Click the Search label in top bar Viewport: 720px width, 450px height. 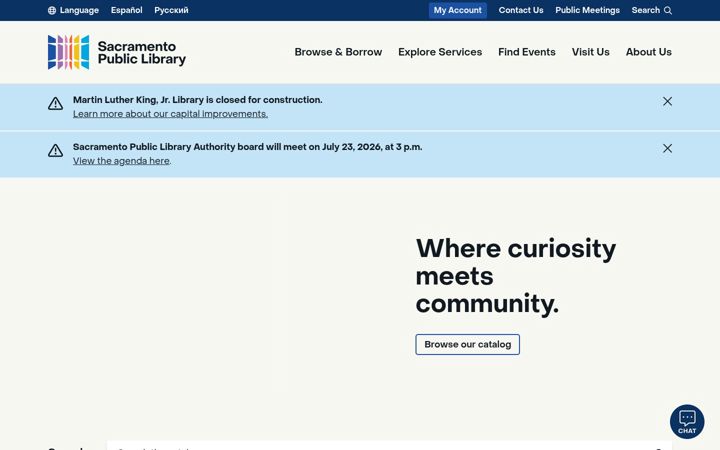(645, 10)
